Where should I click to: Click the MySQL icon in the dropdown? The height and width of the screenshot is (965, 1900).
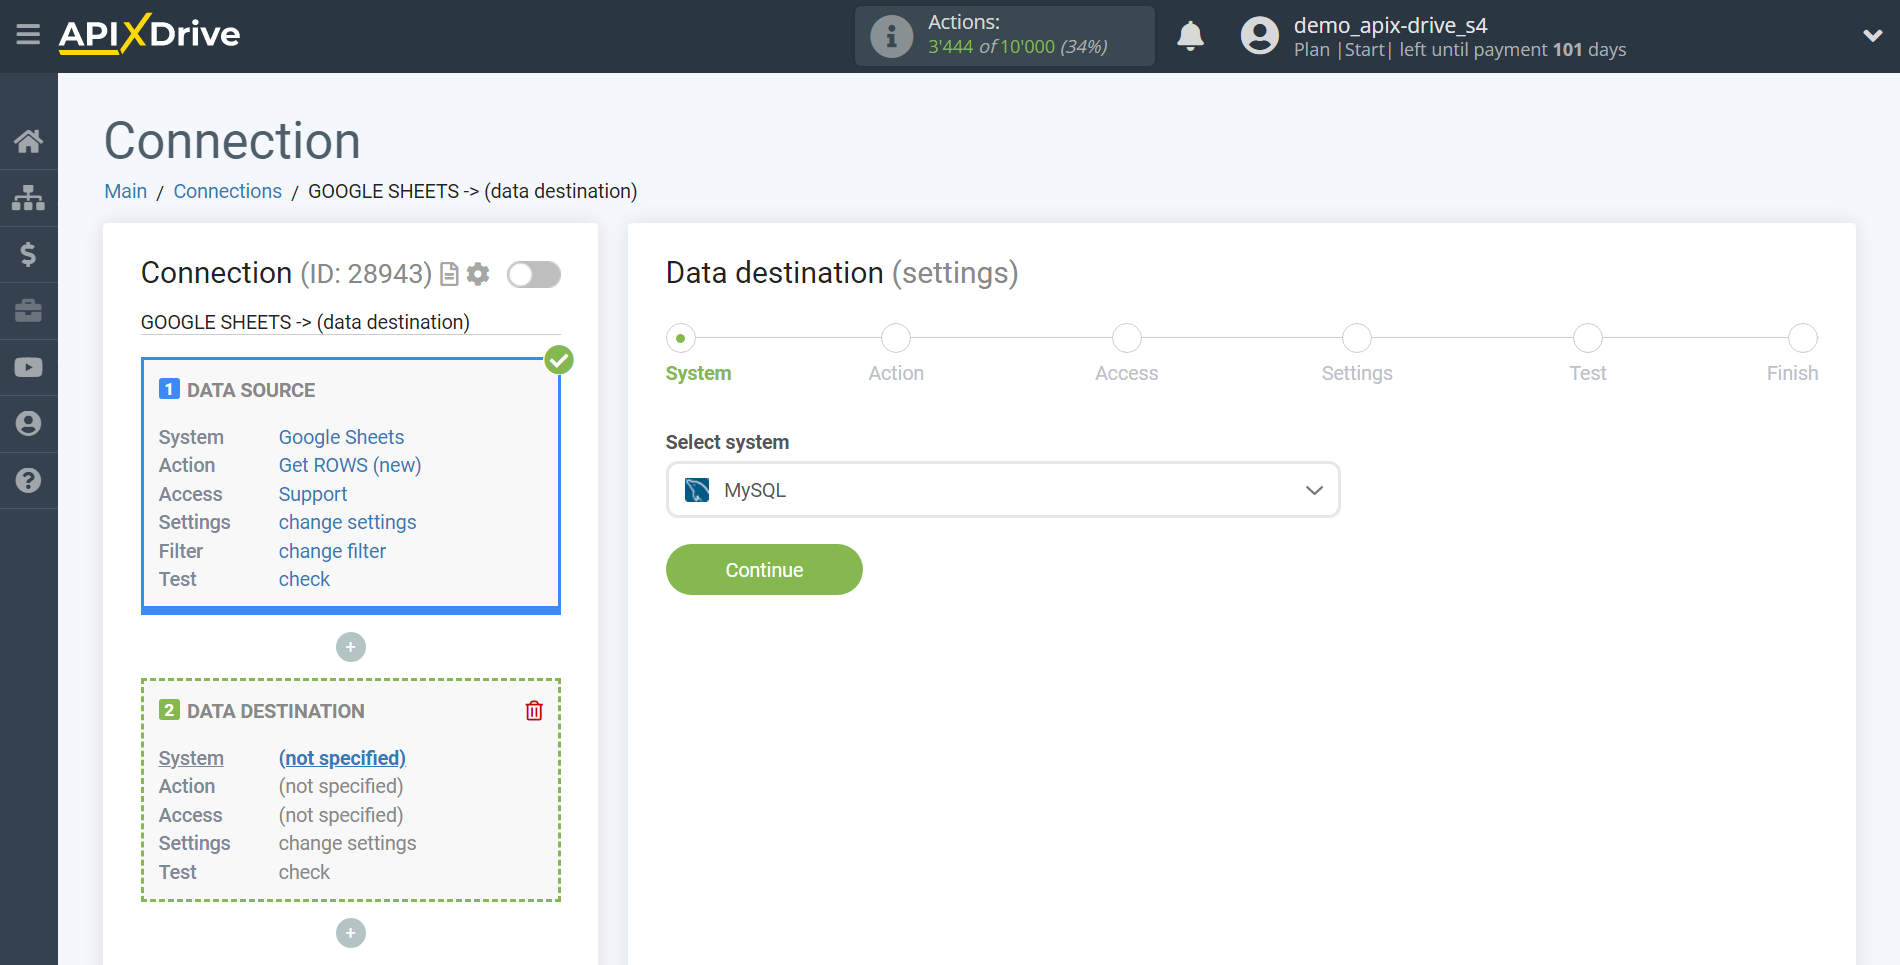click(x=697, y=490)
